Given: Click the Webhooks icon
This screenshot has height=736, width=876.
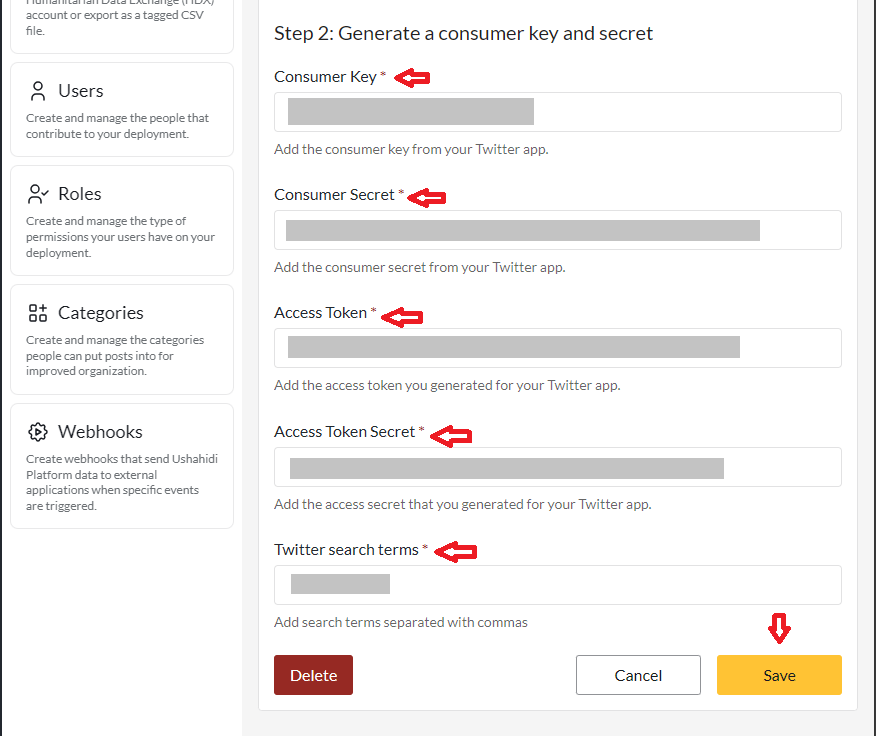Looking at the screenshot, I should coord(37,431).
